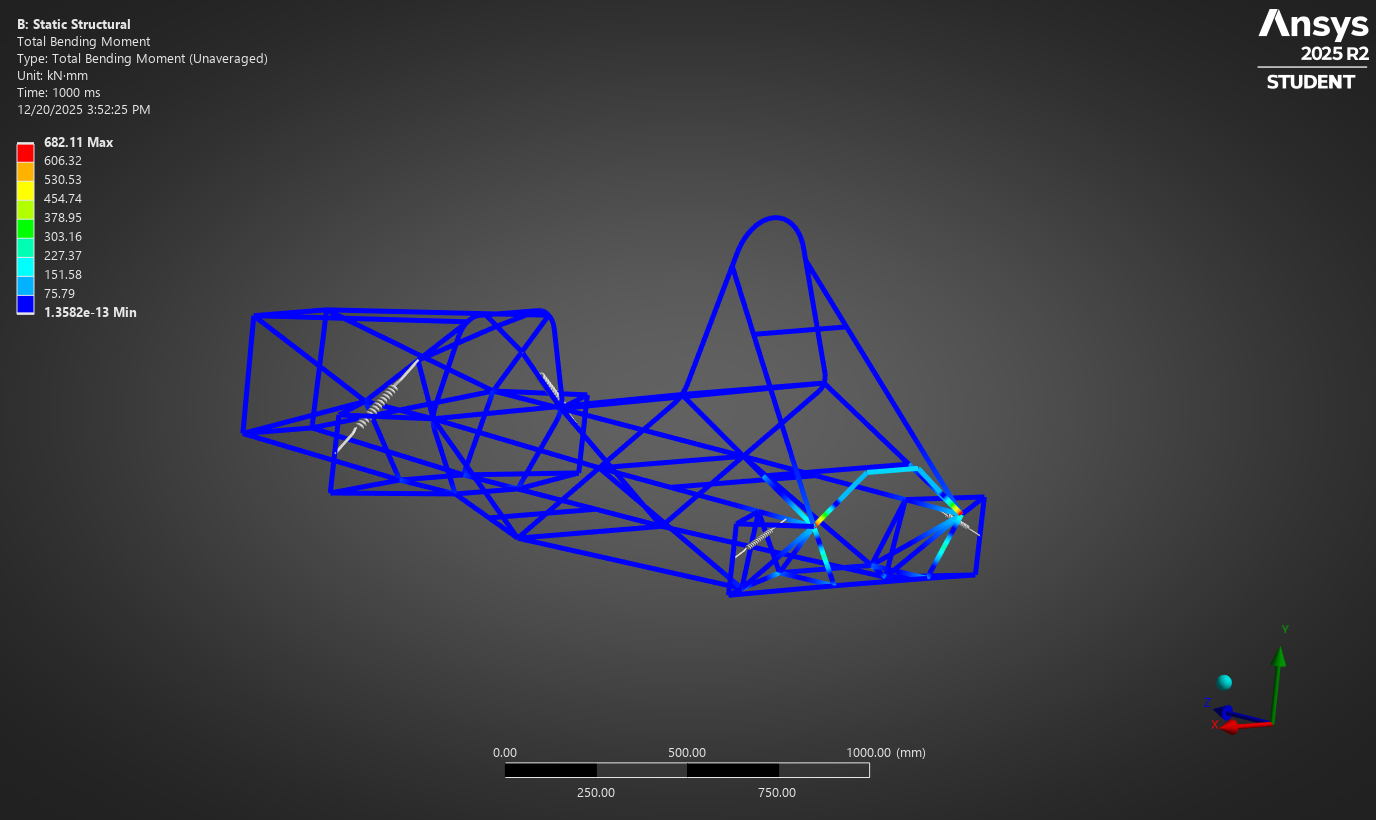Click the 378.95 legend value

click(x=63, y=218)
